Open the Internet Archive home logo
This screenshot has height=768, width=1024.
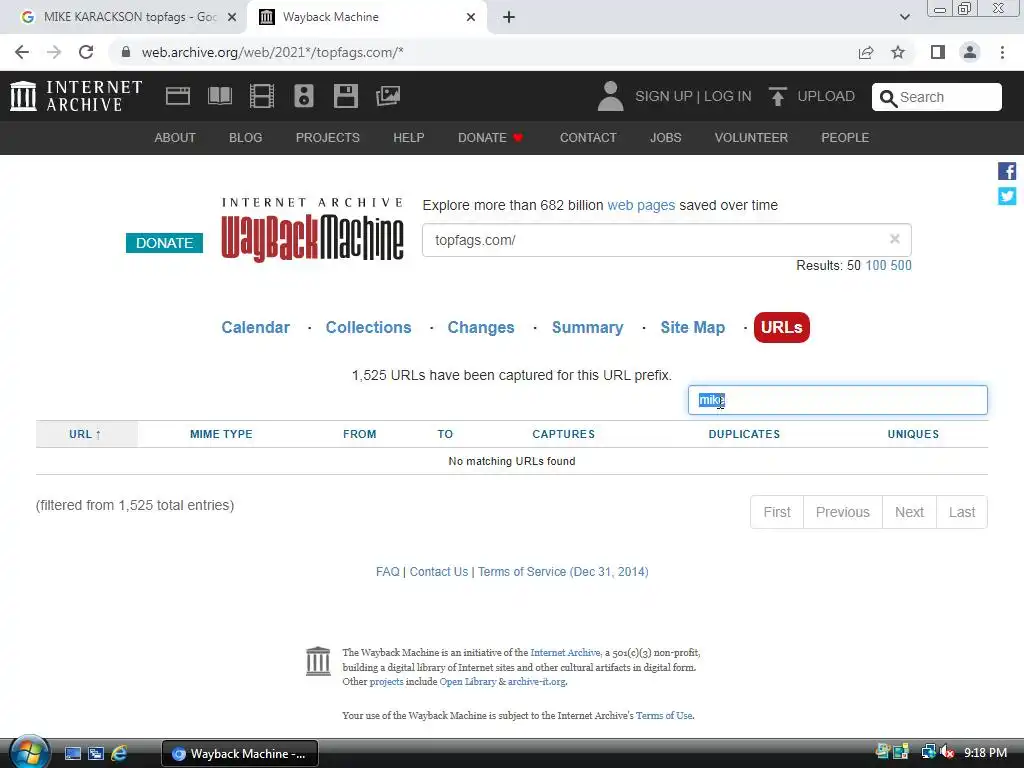[x=76, y=96]
